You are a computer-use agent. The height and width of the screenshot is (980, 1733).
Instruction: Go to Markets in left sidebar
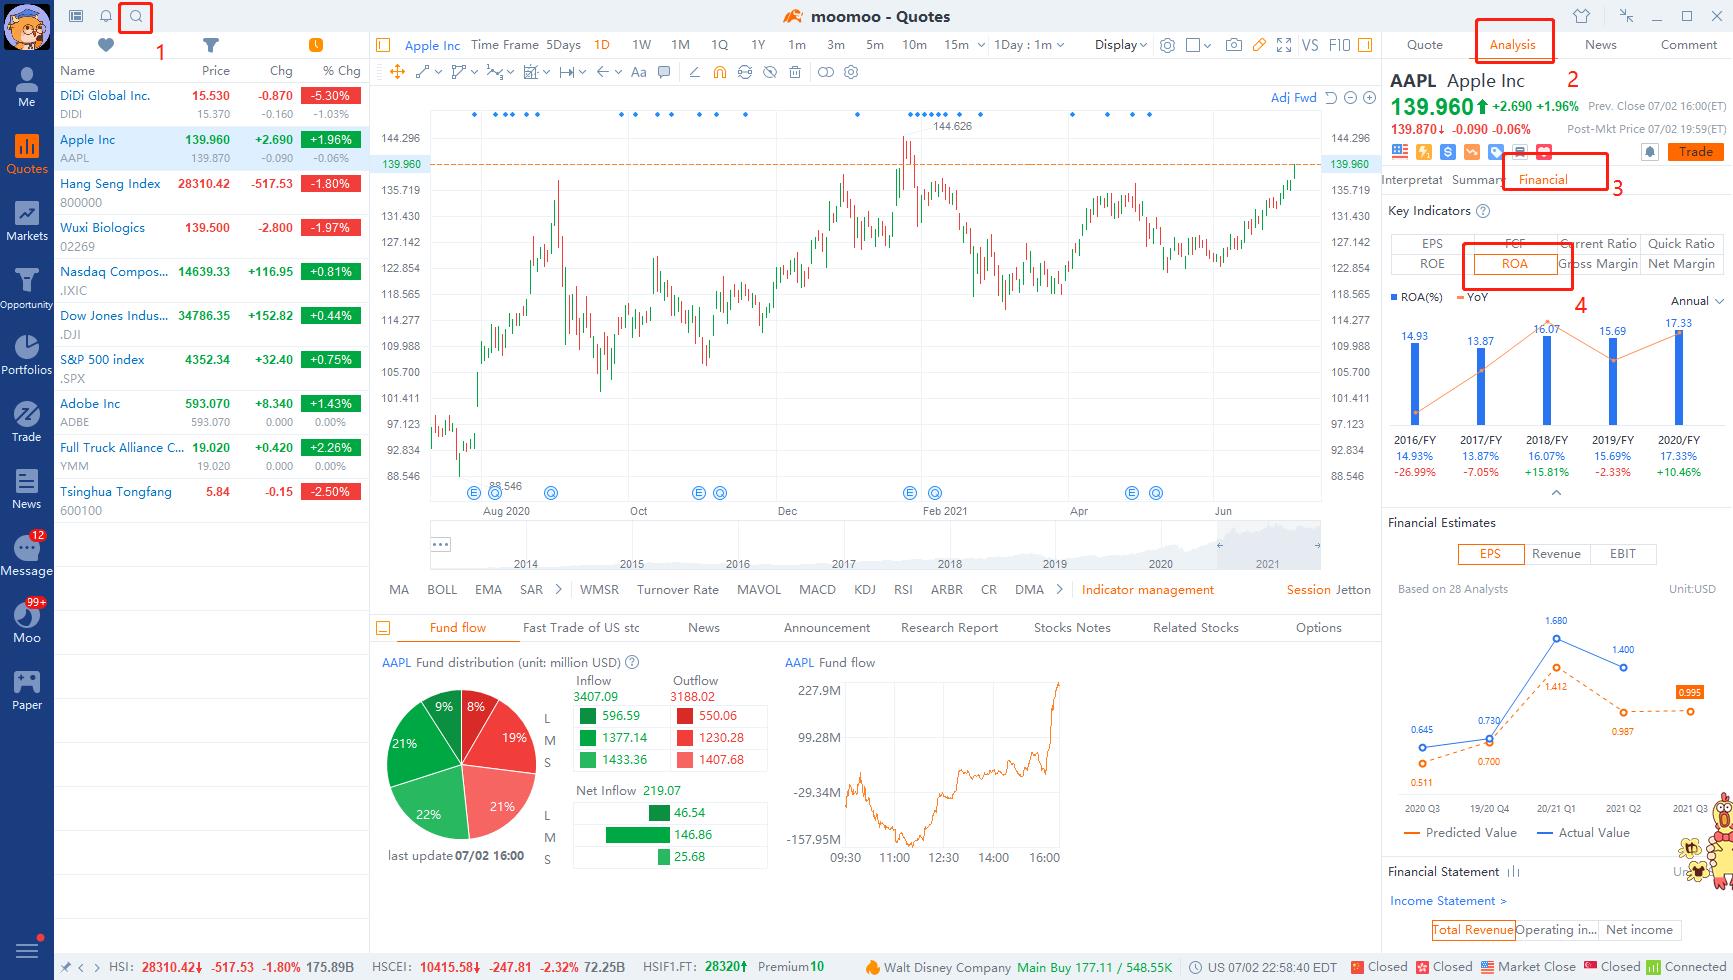pos(27,221)
